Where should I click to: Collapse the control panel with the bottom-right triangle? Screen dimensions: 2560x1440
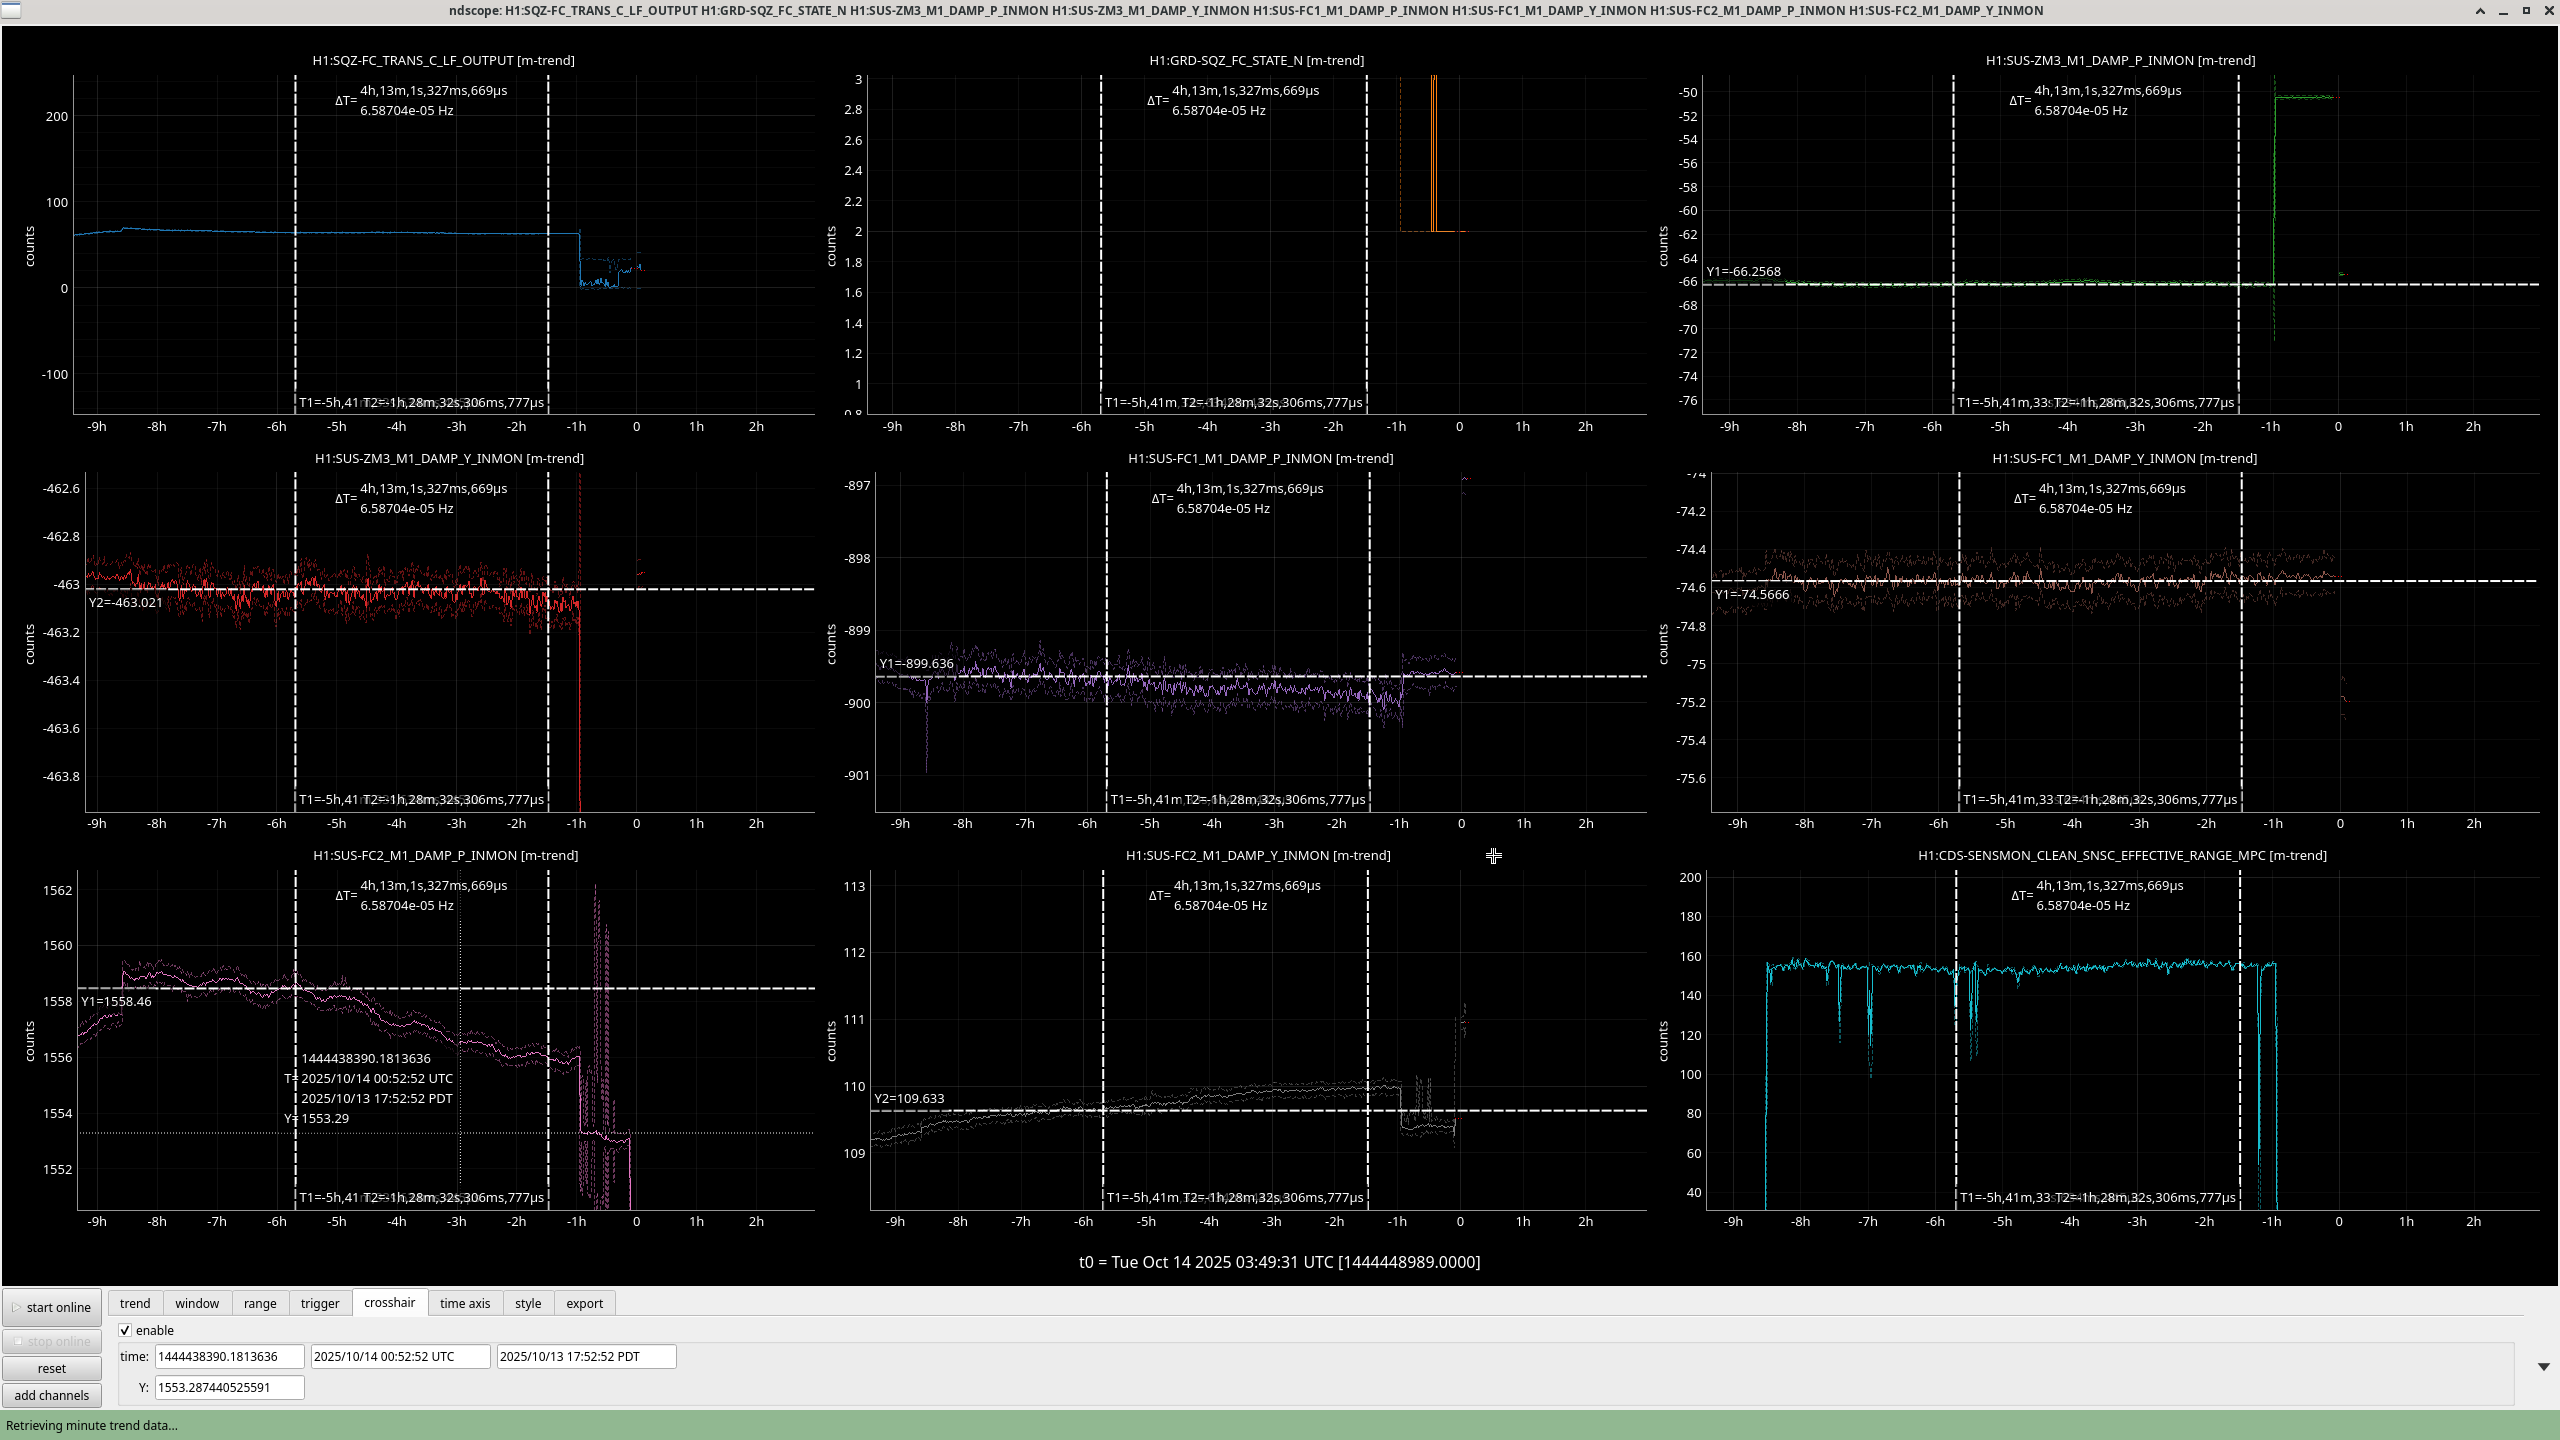(x=2543, y=1366)
